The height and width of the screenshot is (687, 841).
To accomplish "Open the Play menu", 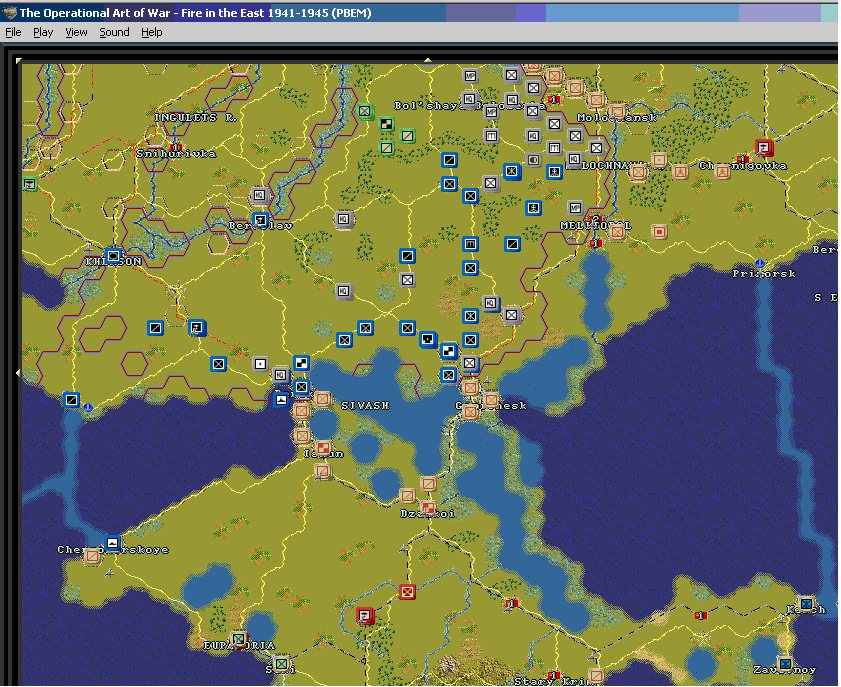I will pyautogui.click(x=43, y=32).
